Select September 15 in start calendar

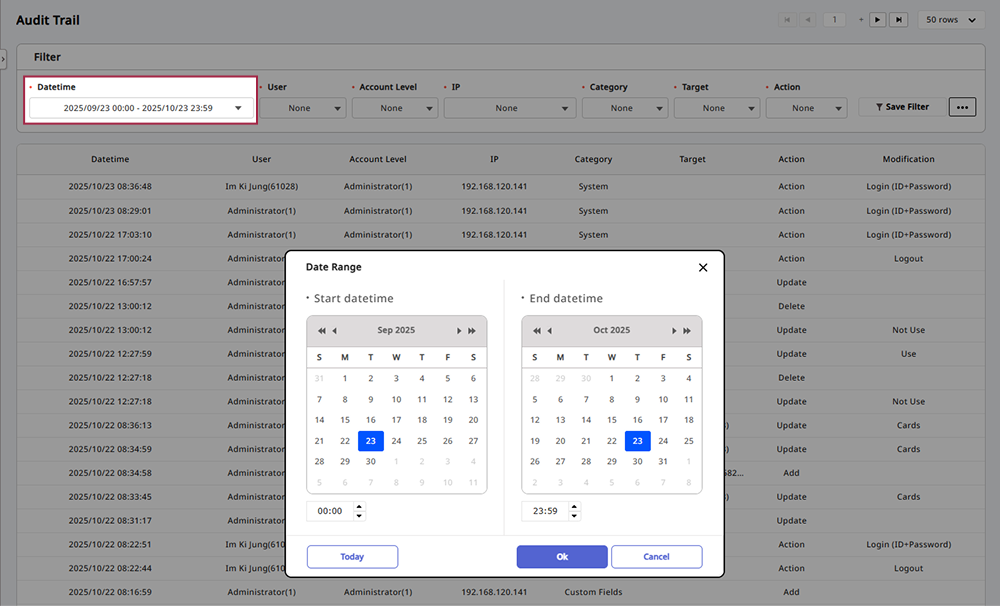[x=345, y=420]
